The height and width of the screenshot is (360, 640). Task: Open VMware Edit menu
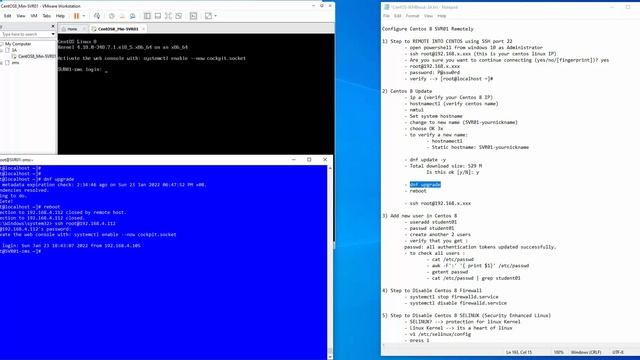pyautogui.click(x=7, y=16)
